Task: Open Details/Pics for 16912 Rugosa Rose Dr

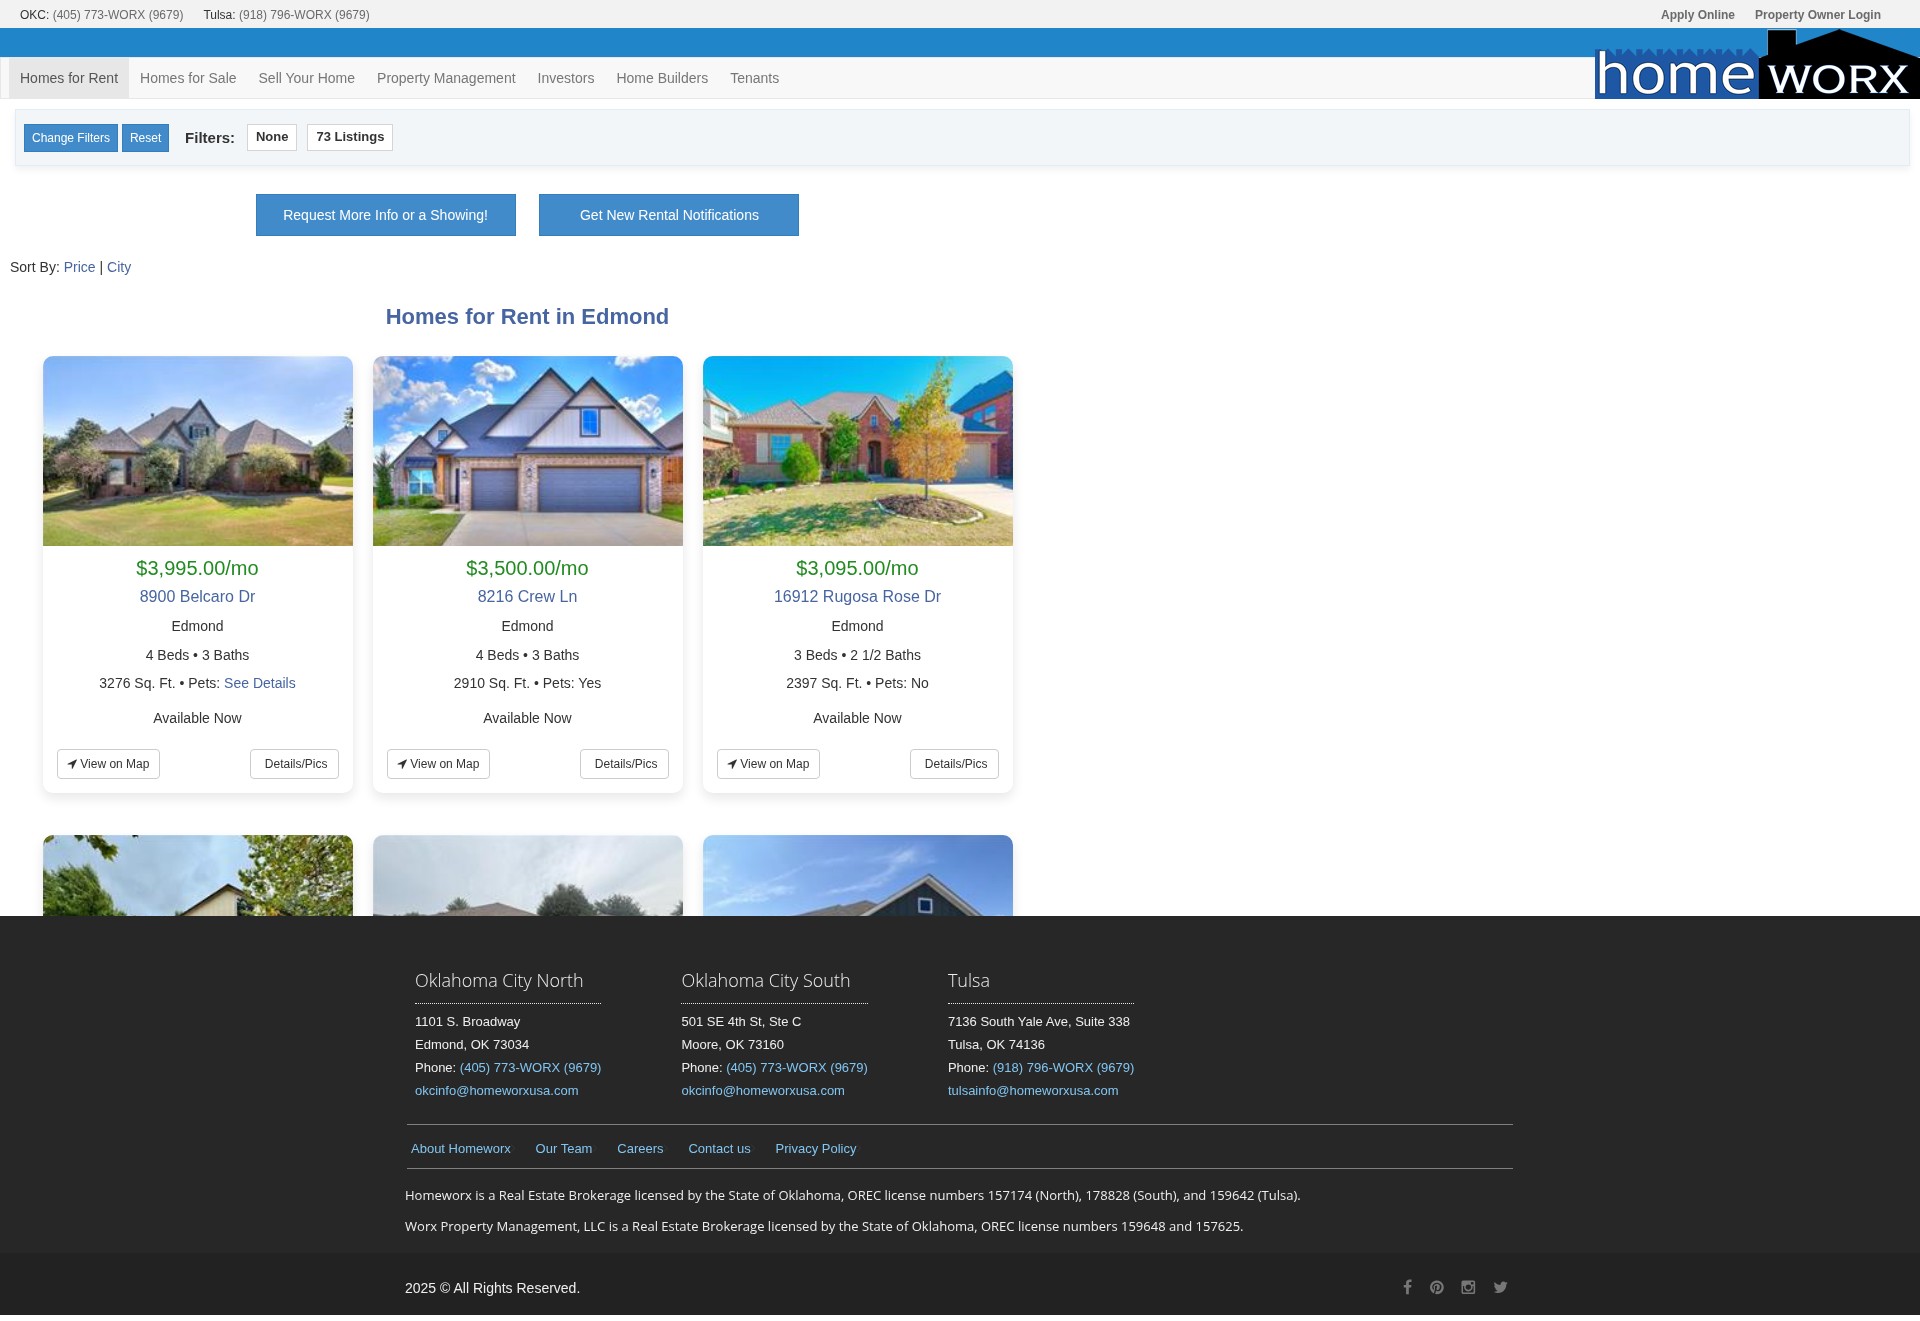Action: click(x=955, y=764)
